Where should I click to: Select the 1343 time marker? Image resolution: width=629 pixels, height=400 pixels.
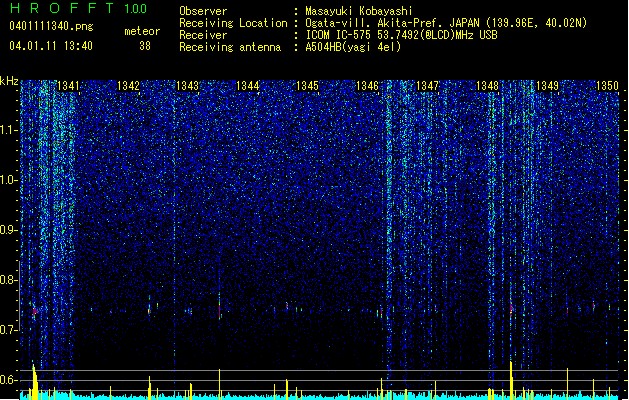click(x=188, y=86)
